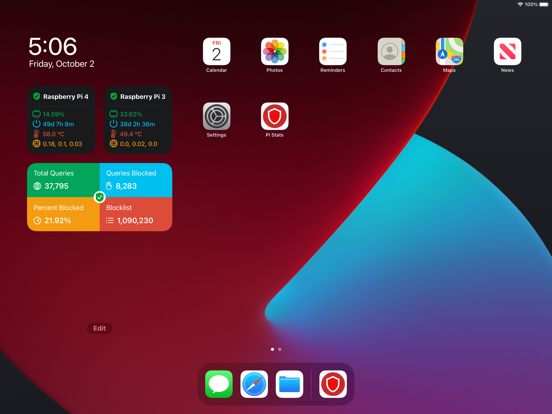This screenshot has width=552, height=414.
Task: Tap the Total Queries tile
Action: coord(63,180)
